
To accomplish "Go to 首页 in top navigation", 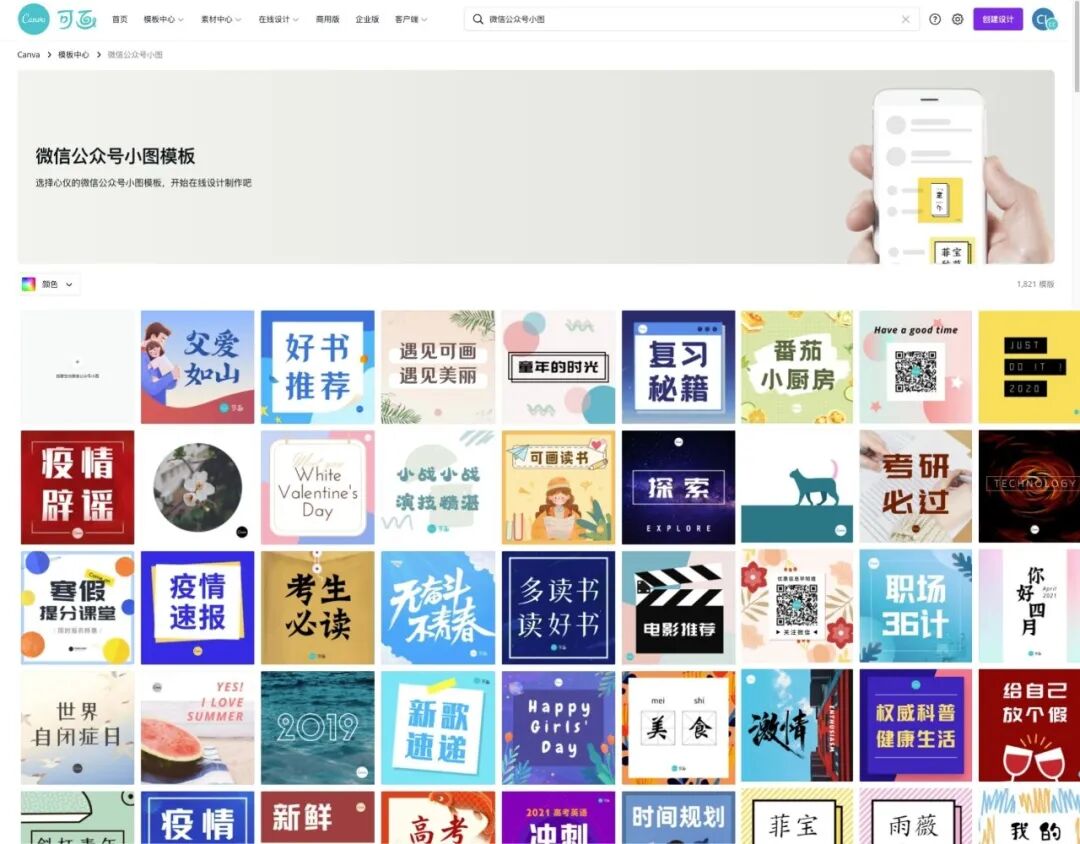I will (x=120, y=19).
